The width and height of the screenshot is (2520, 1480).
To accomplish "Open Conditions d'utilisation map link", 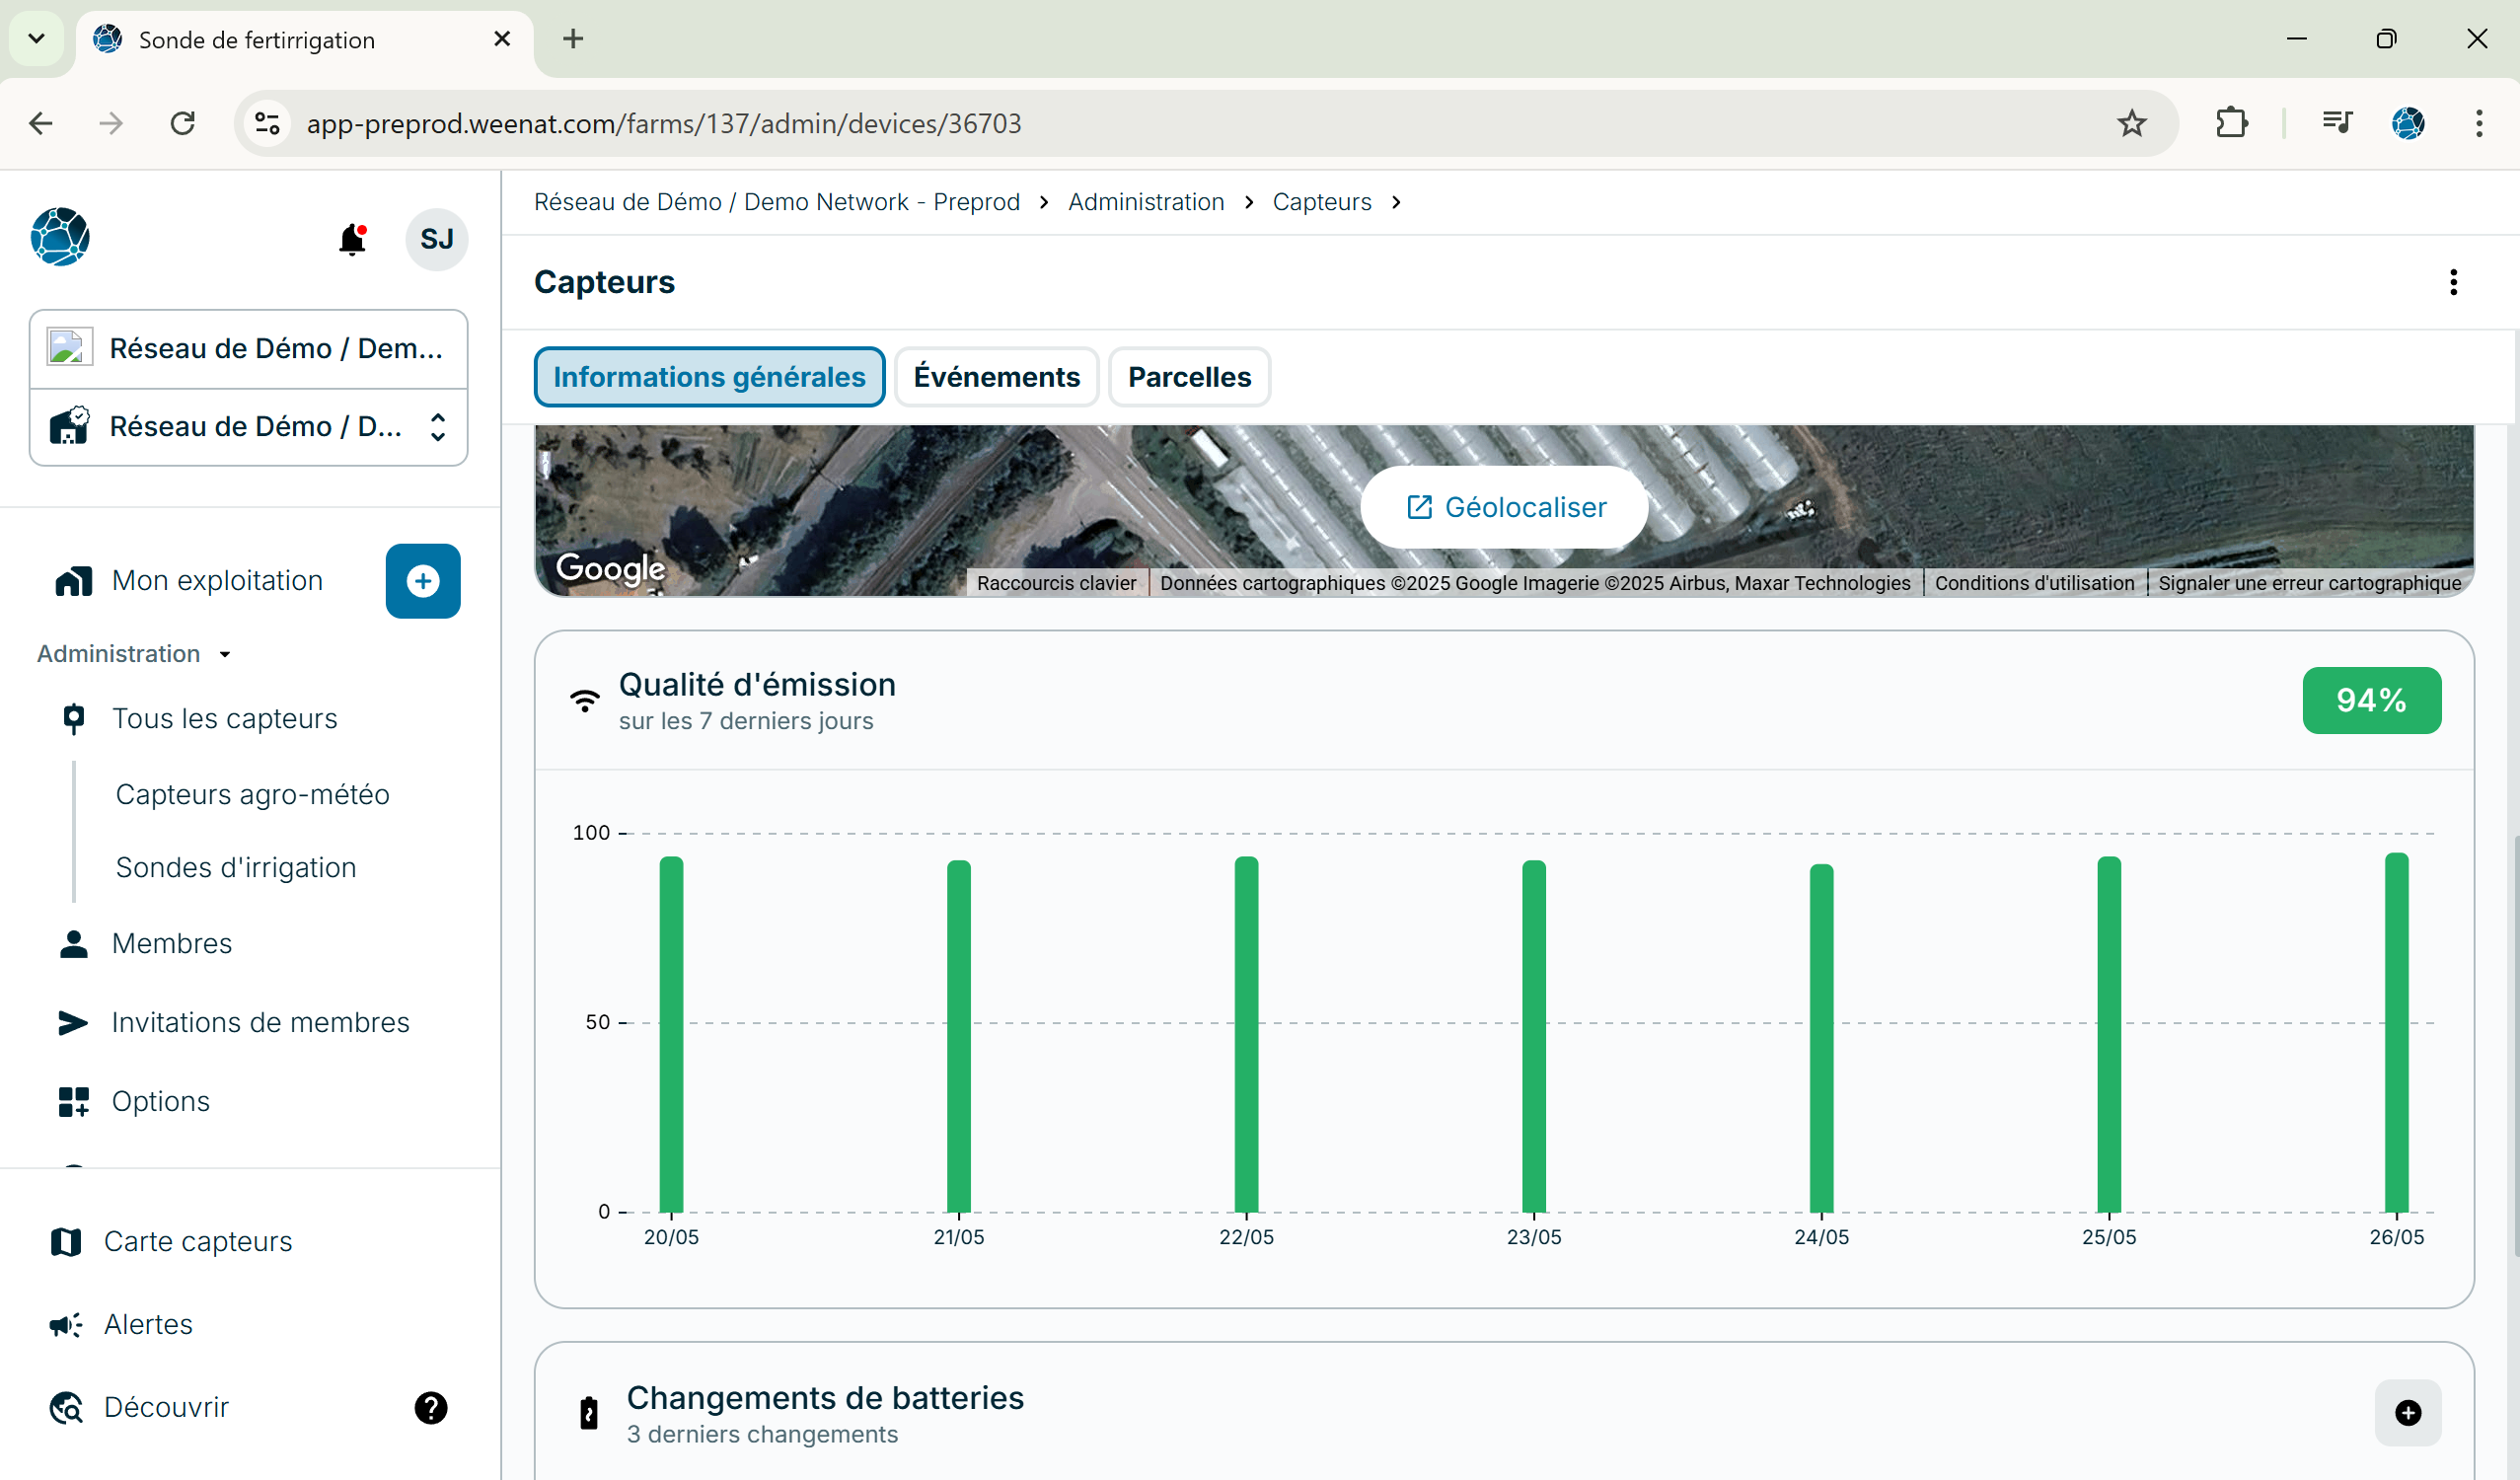I will tap(2034, 583).
